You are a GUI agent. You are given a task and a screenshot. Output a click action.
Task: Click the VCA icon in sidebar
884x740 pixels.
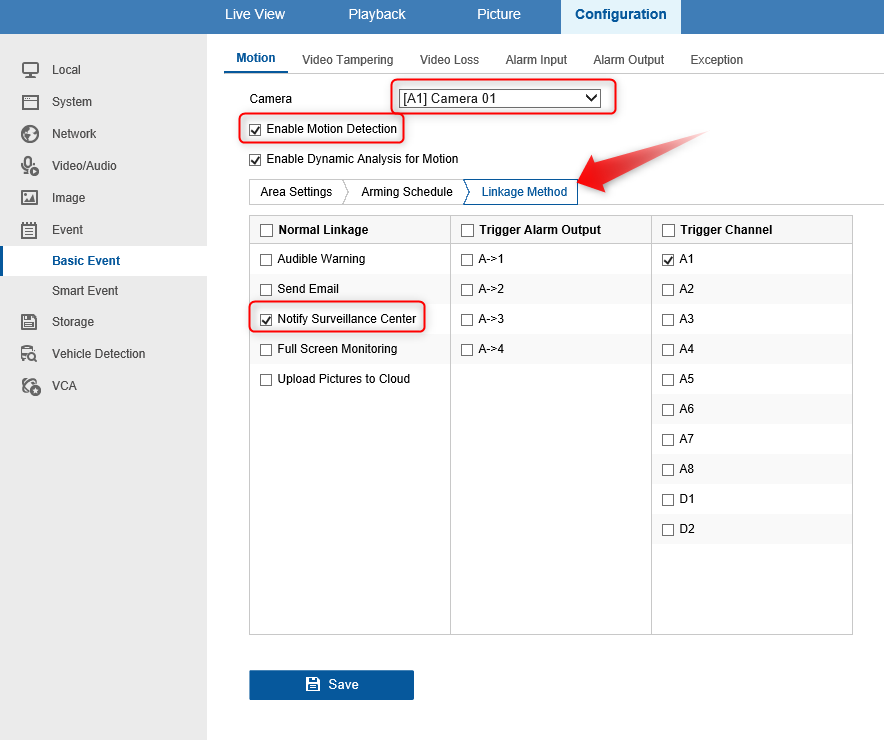[30, 386]
